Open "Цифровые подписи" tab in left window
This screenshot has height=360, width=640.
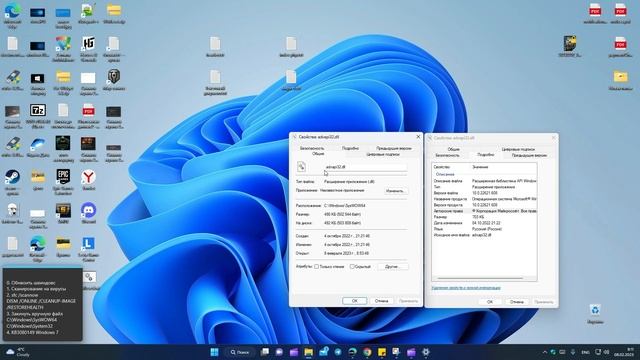pos(383,154)
